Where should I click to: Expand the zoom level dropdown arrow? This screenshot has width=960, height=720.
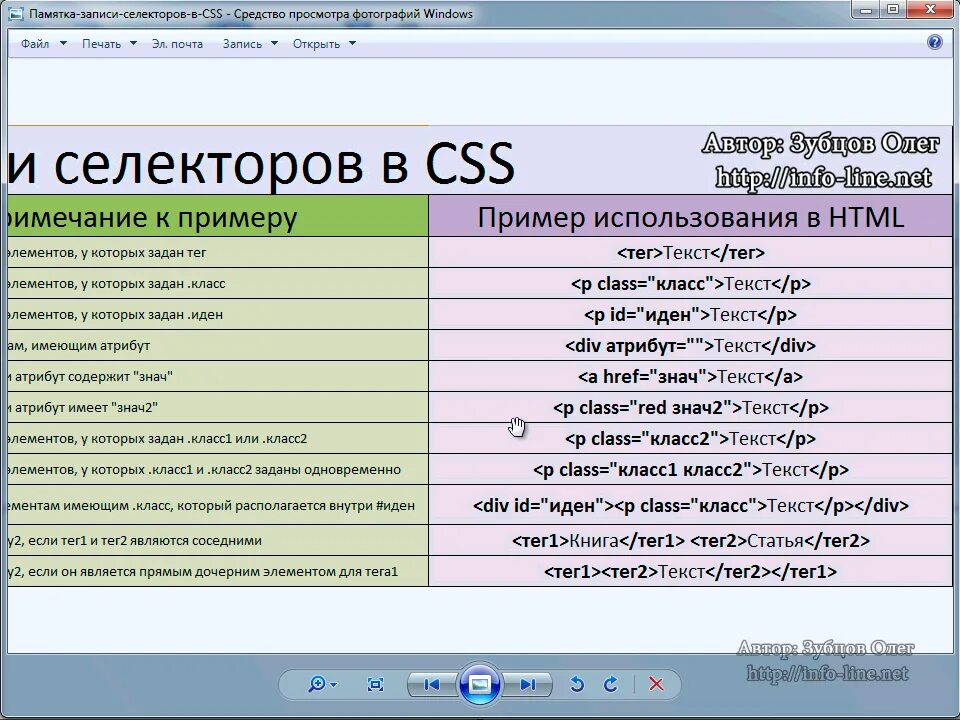[x=334, y=684]
